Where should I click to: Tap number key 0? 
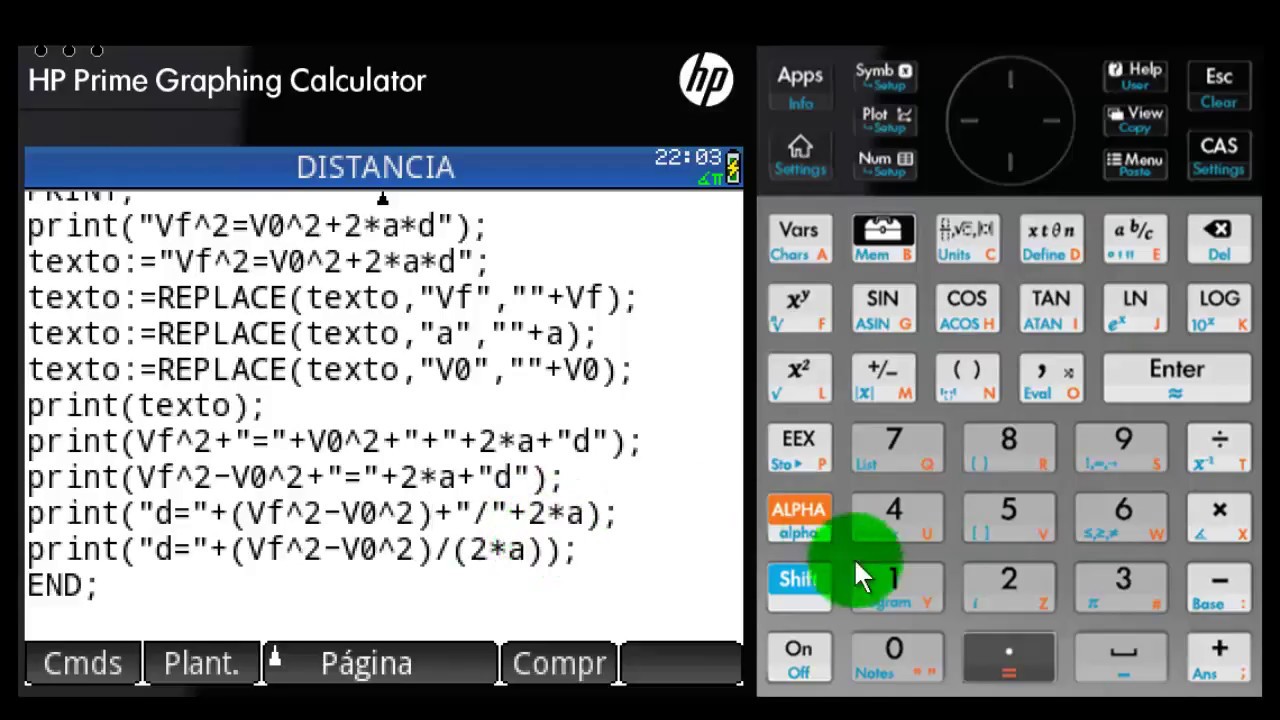tap(897, 658)
